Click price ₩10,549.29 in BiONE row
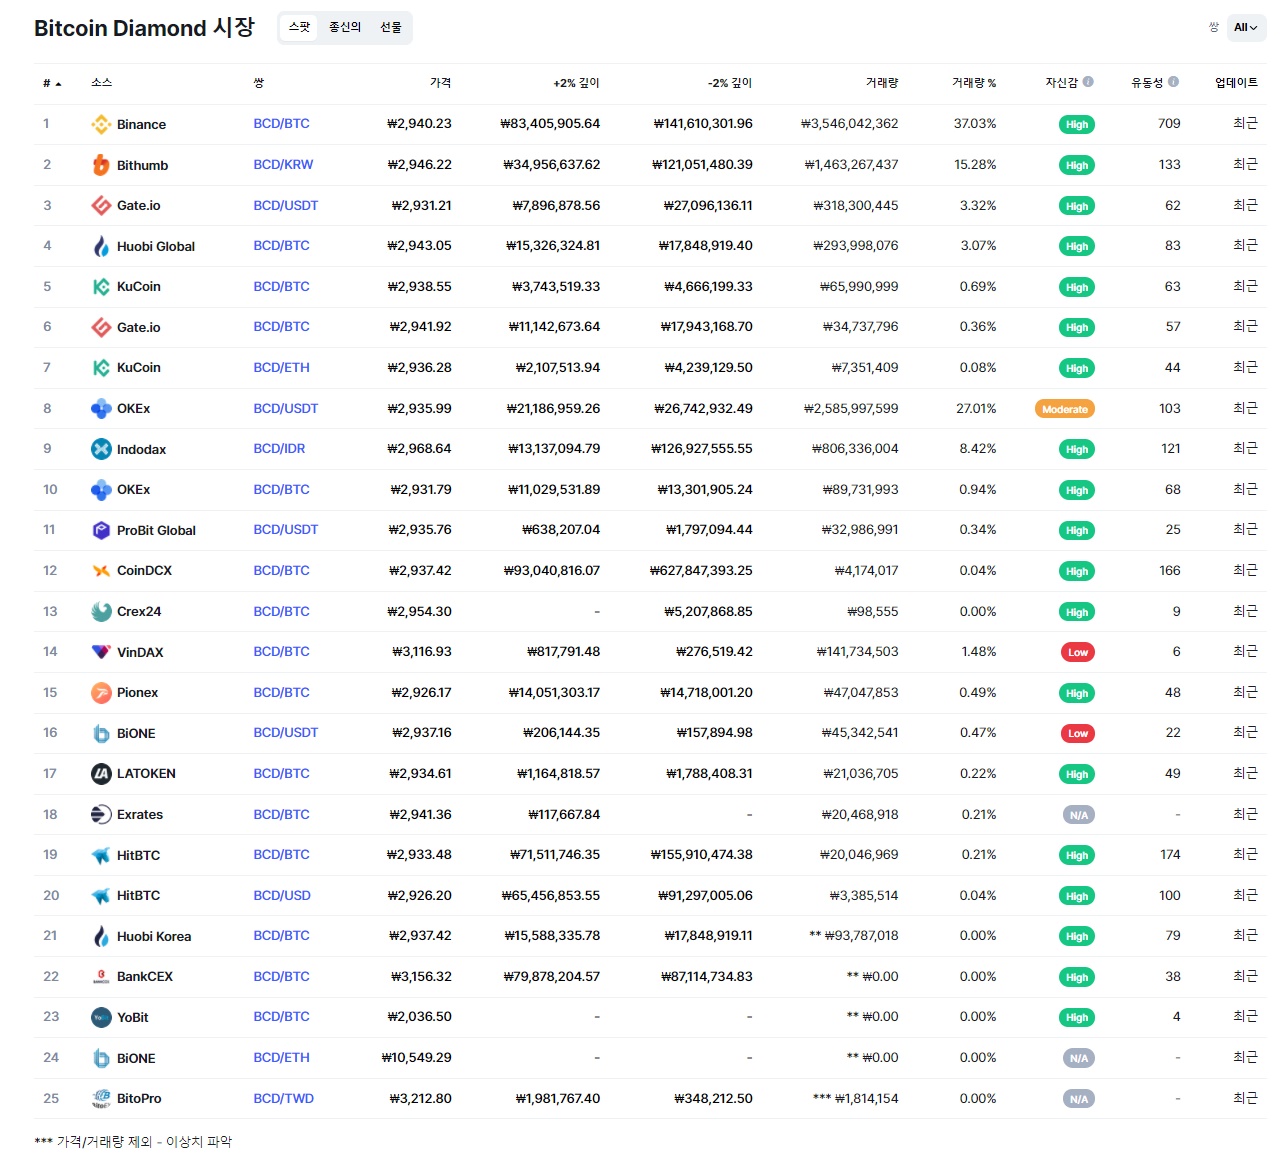 click(417, 1058)
